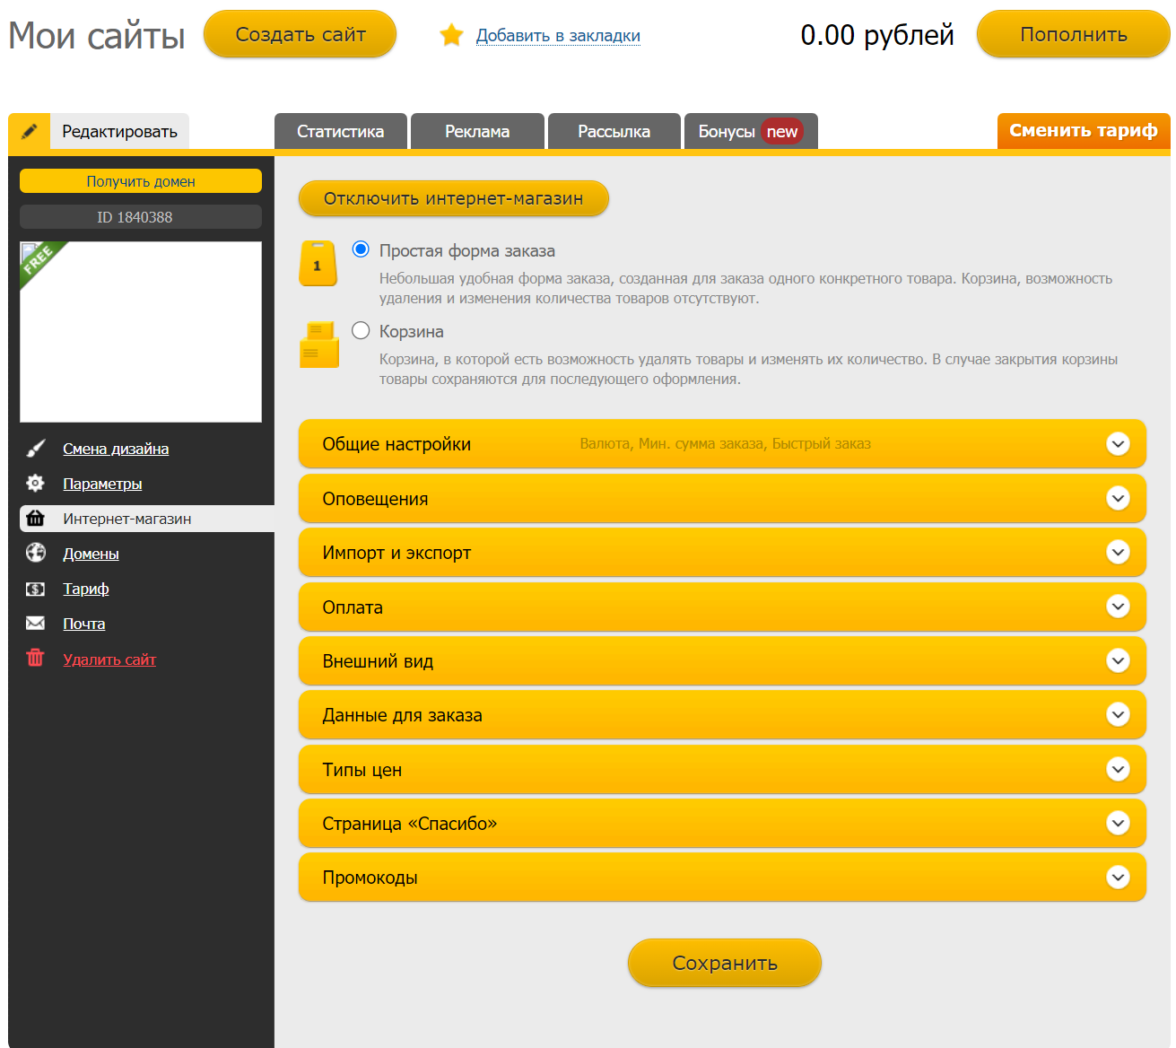Image resolution: width=1176 pixels, height=1048 pixels.
Task: Click the Оповещения section title
Action: [375, 499]
